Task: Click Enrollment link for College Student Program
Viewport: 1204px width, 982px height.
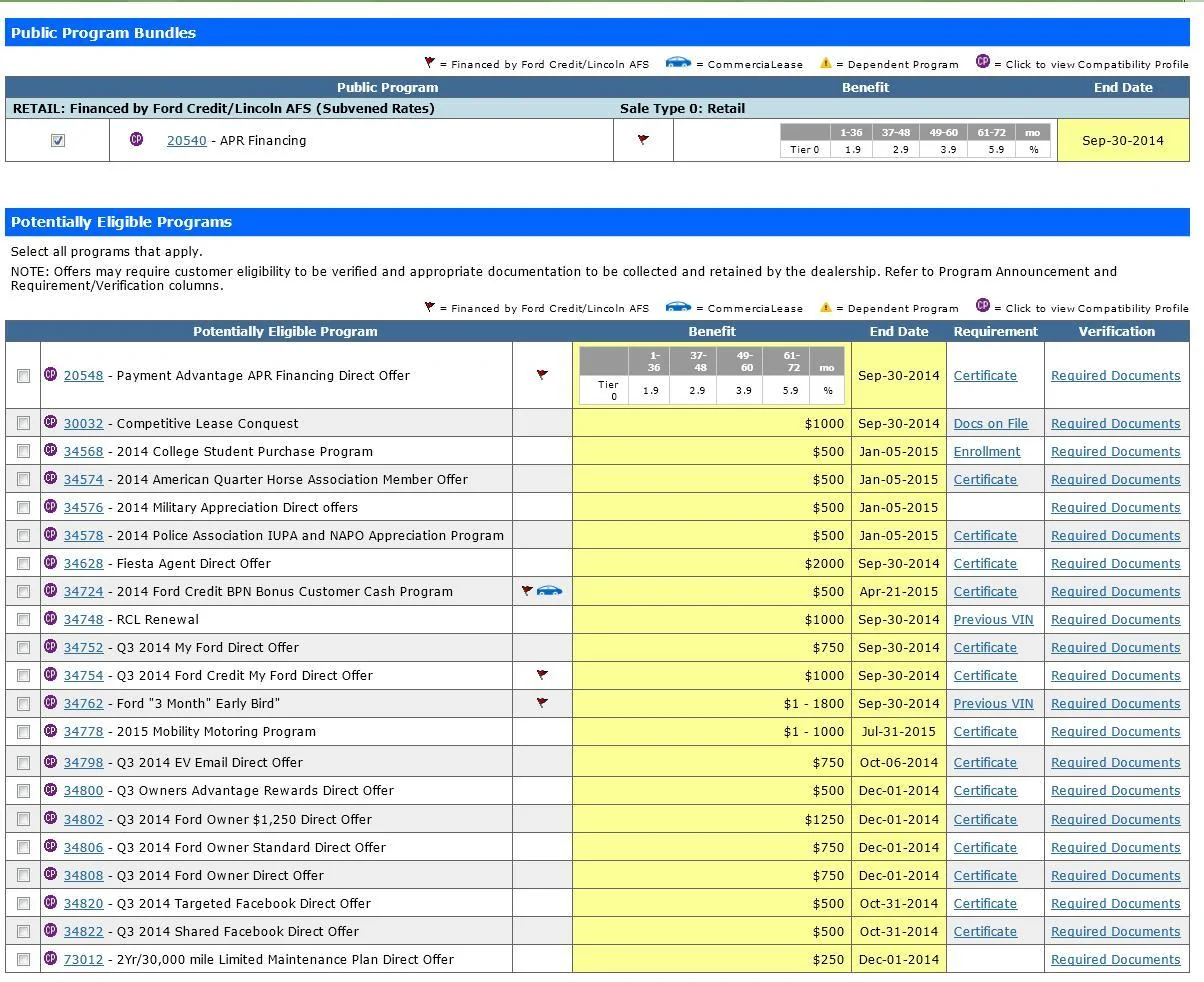Action: pos(986,451)
